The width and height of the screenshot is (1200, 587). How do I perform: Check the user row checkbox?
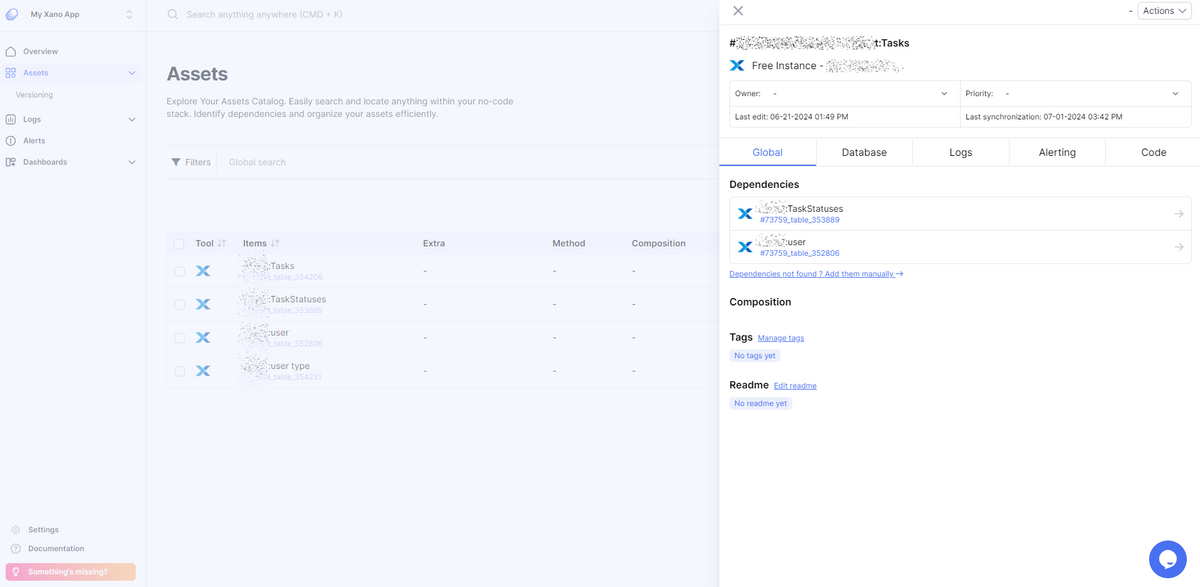(x=179, y=338)
